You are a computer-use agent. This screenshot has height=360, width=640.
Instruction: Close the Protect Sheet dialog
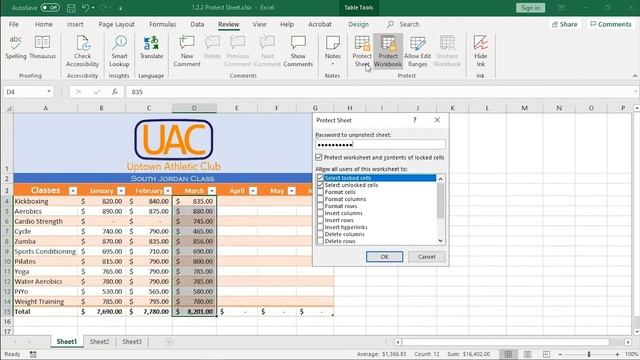[437, 120]
